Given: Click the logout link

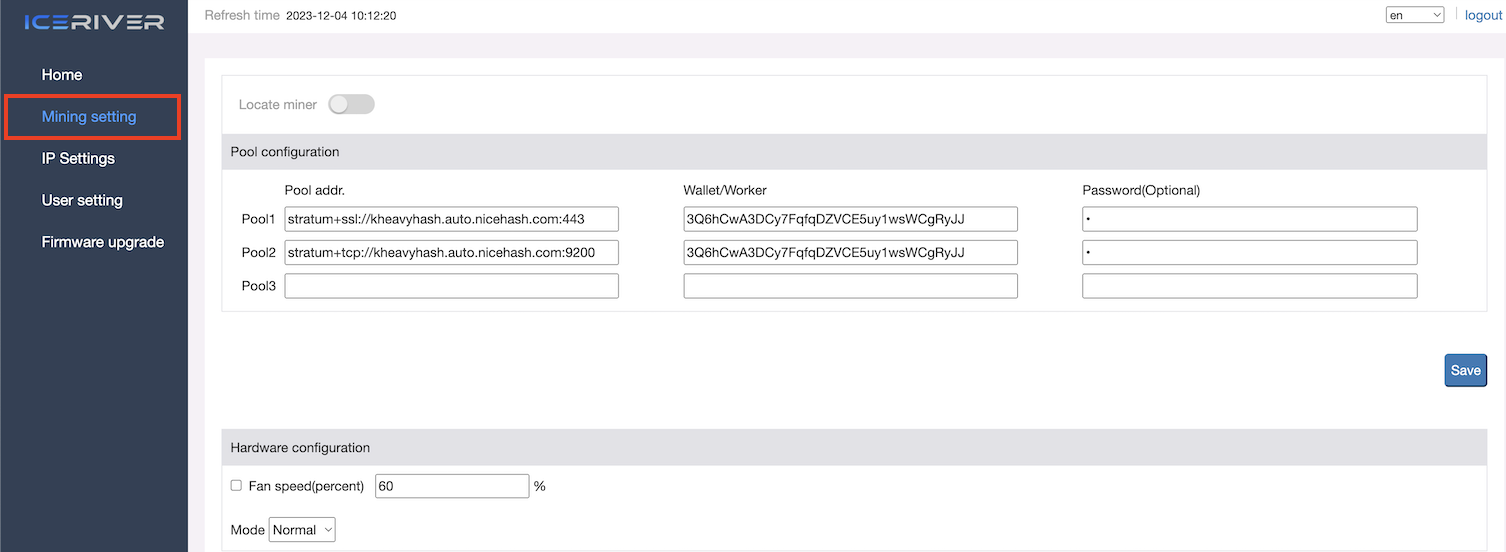Looking at the screenshot, I should 1484,15.
